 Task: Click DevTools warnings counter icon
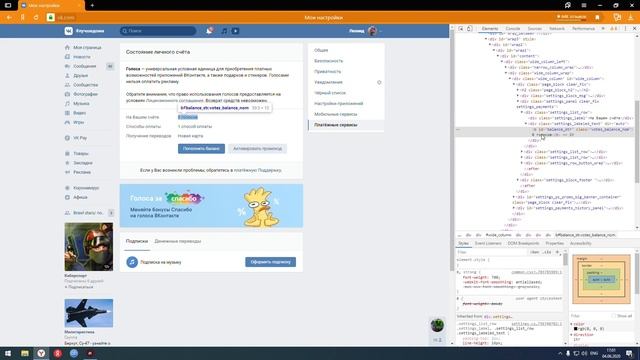613,29
